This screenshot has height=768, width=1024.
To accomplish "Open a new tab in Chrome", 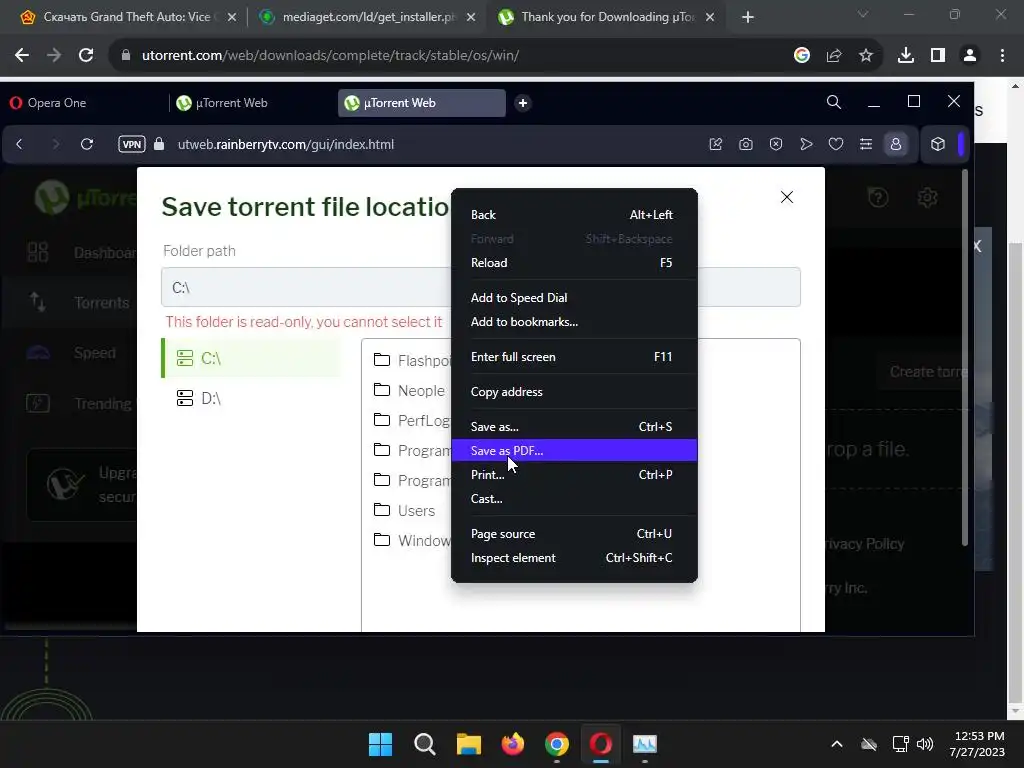I will (748, 17).
